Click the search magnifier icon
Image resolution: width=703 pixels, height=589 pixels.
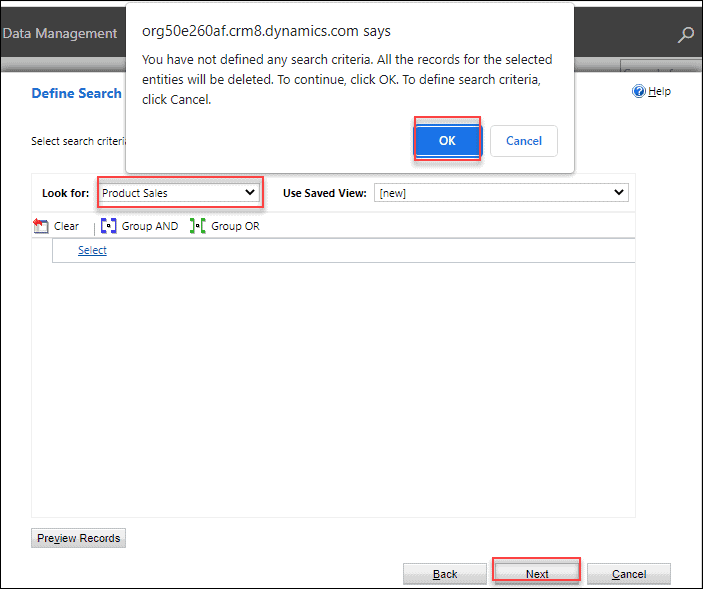pyautogui.click(x=686, y=35)
